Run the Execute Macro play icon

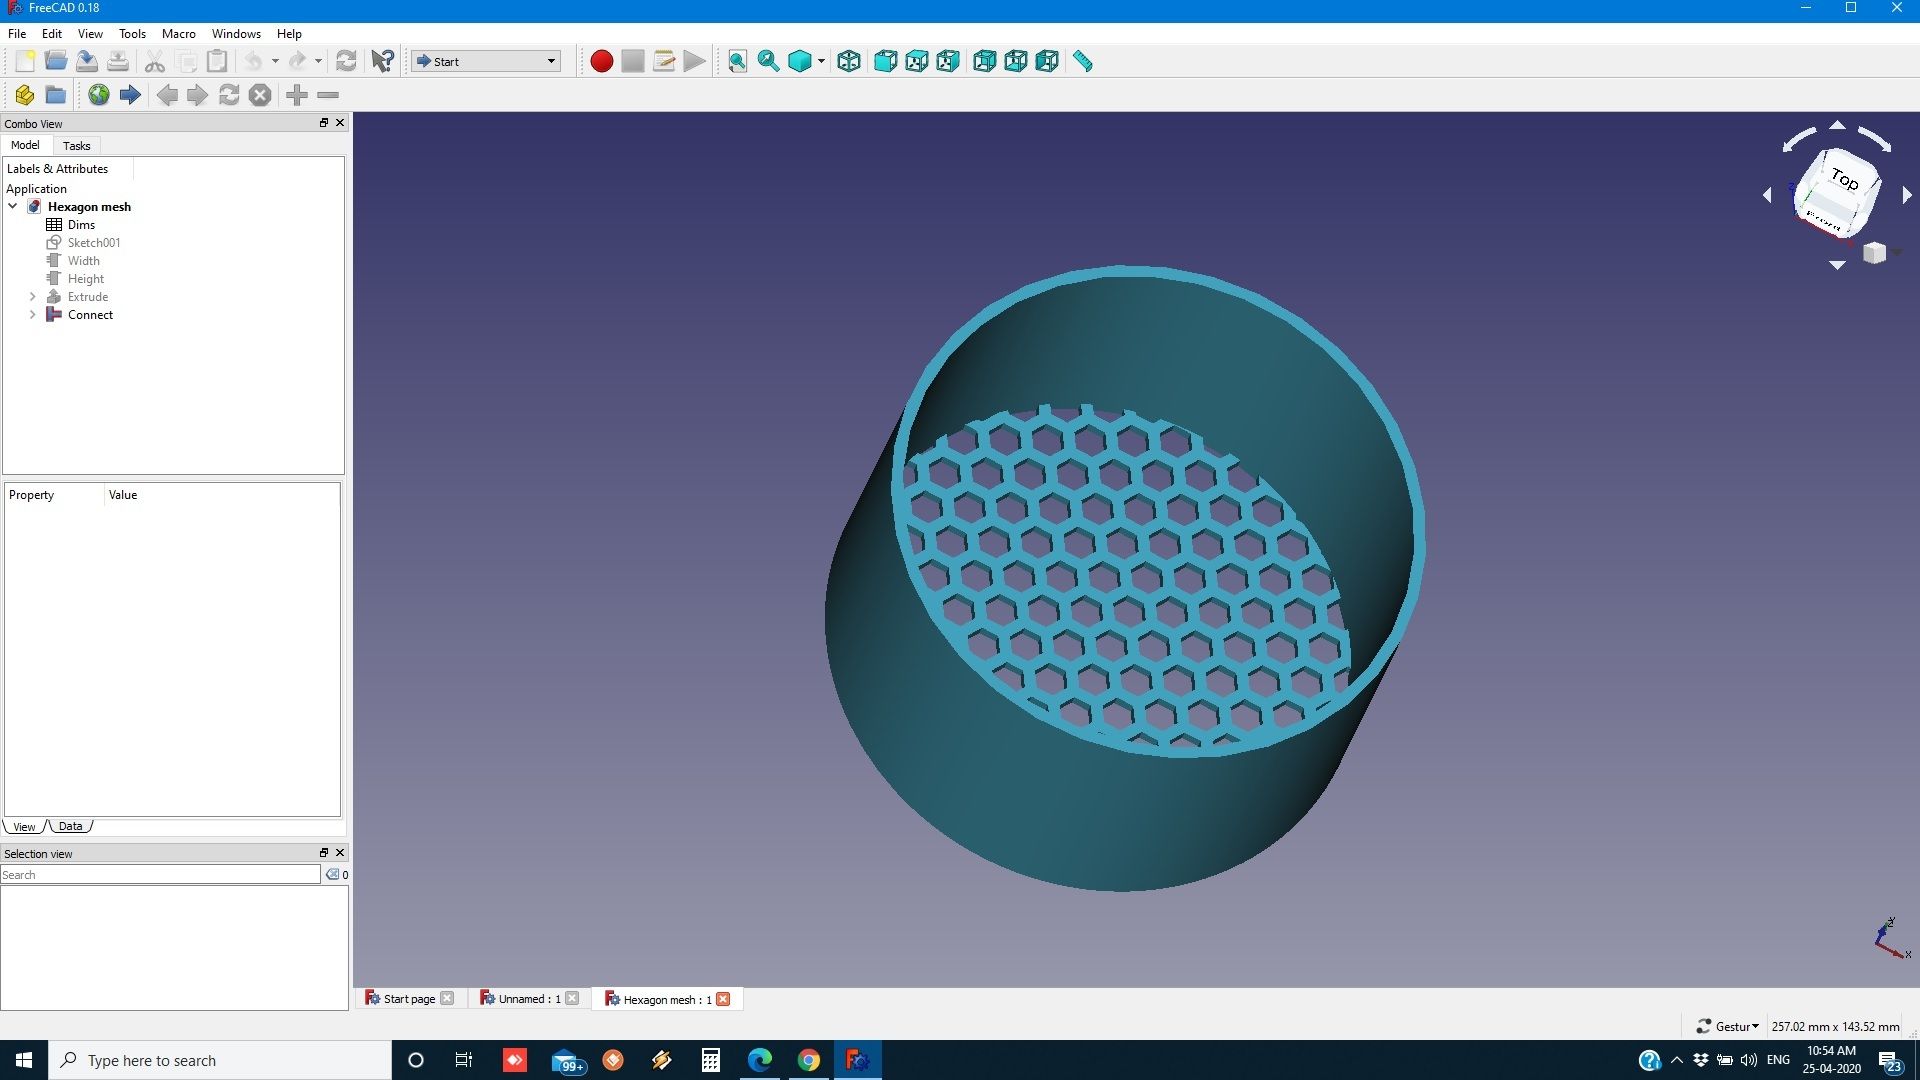693,61
